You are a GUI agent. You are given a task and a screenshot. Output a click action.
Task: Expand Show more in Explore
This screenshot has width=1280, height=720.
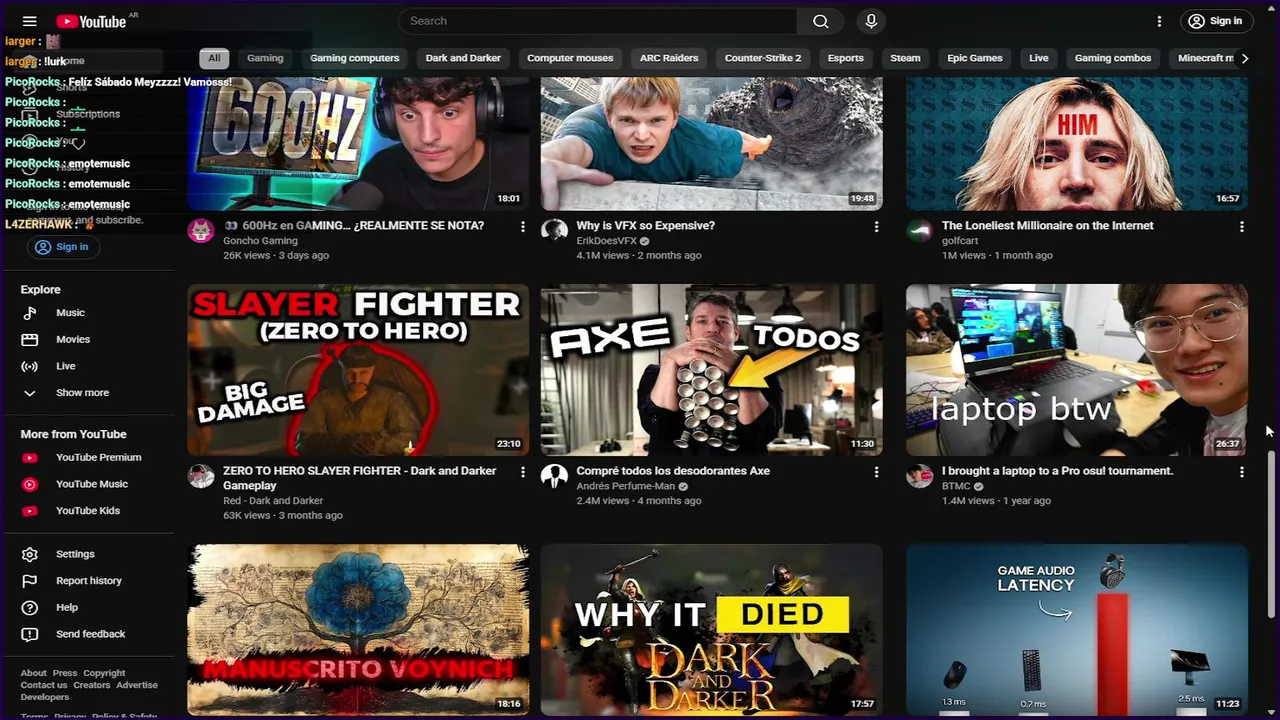pyautogui.click(x=82, y=393)
